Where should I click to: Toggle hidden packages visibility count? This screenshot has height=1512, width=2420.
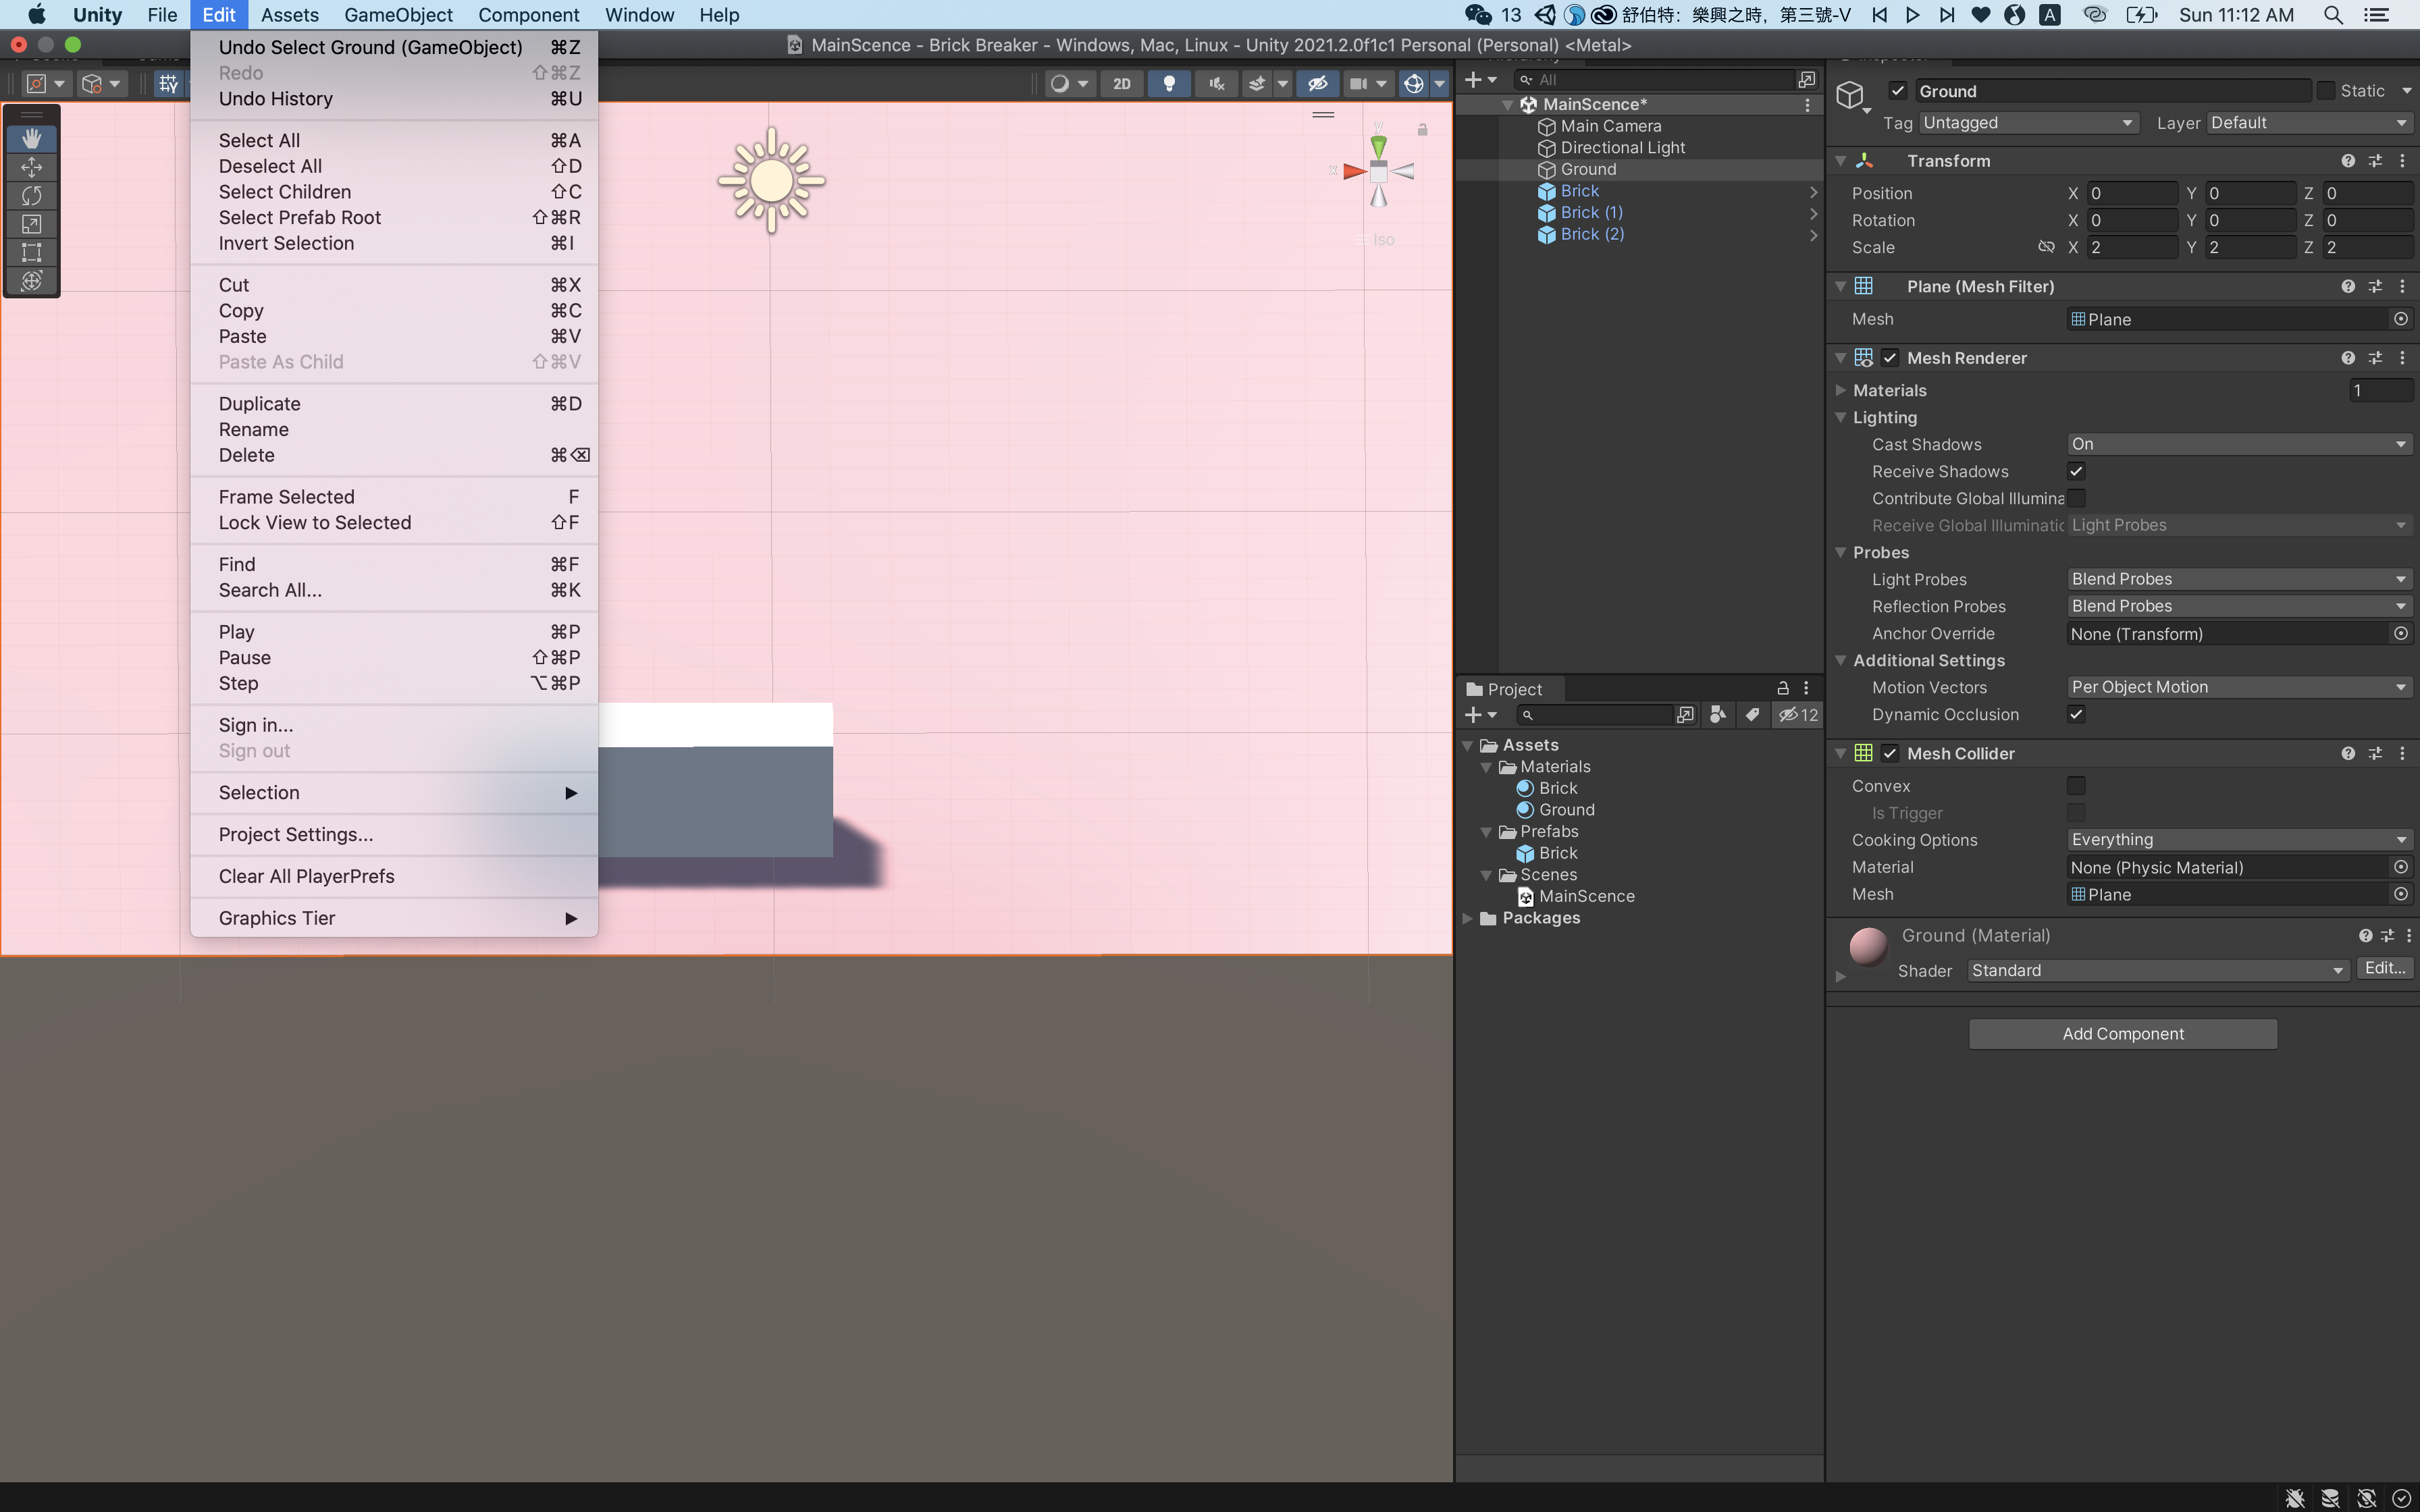pyautogui.click(x=1798, y=715)
